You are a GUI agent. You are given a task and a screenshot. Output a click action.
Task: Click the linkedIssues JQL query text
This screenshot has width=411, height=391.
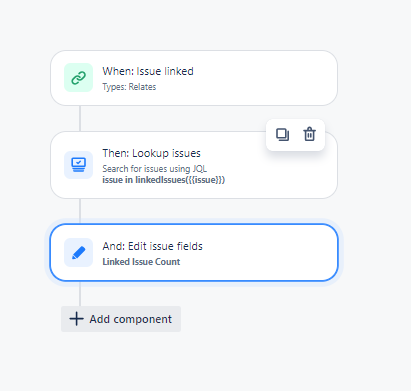(x=163, y=180)
